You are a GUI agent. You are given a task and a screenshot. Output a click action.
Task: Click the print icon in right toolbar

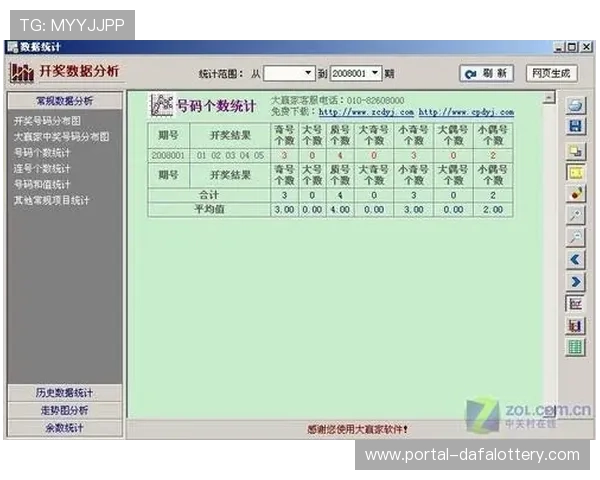coord(576,104)
